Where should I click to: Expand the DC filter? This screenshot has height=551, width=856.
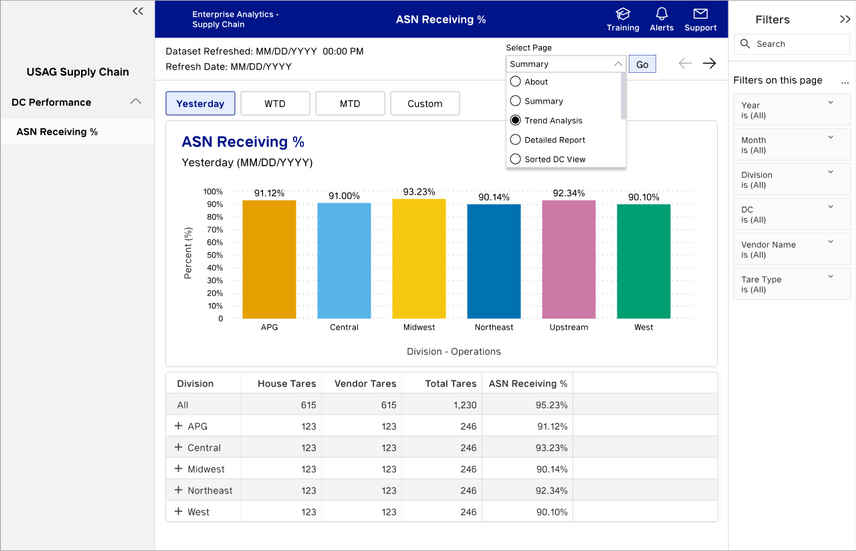[x=830, y=206]
